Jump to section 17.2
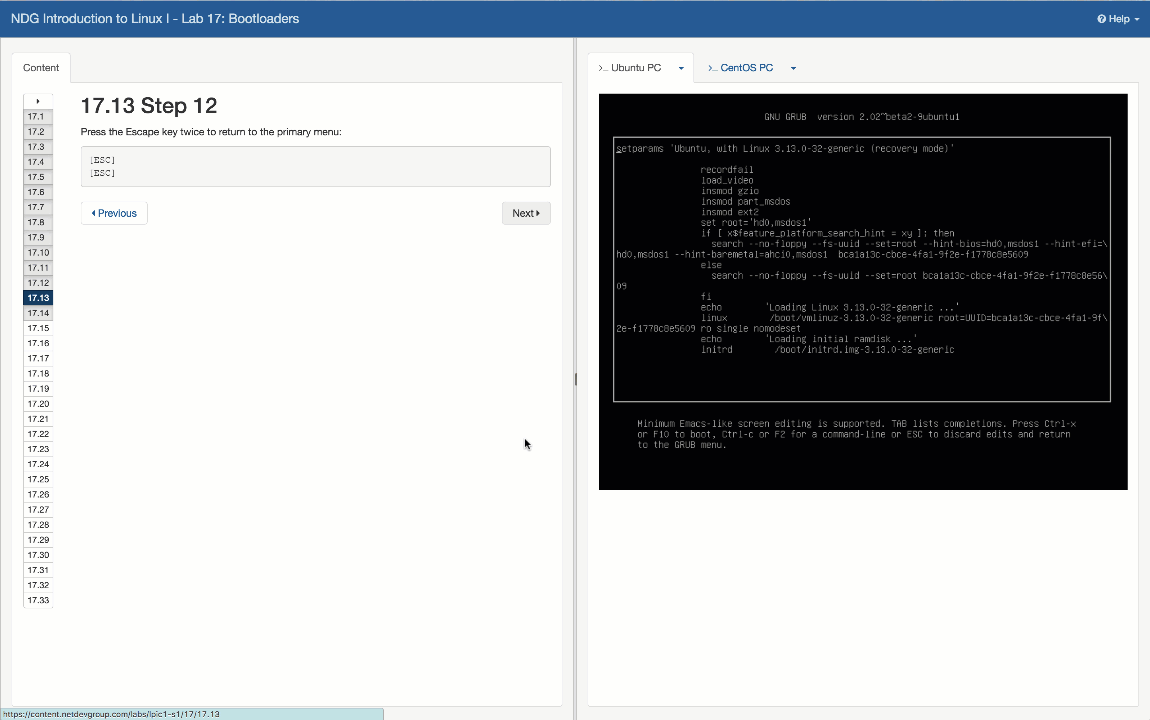The image size is (1150, 720). [x=38, y=132]
